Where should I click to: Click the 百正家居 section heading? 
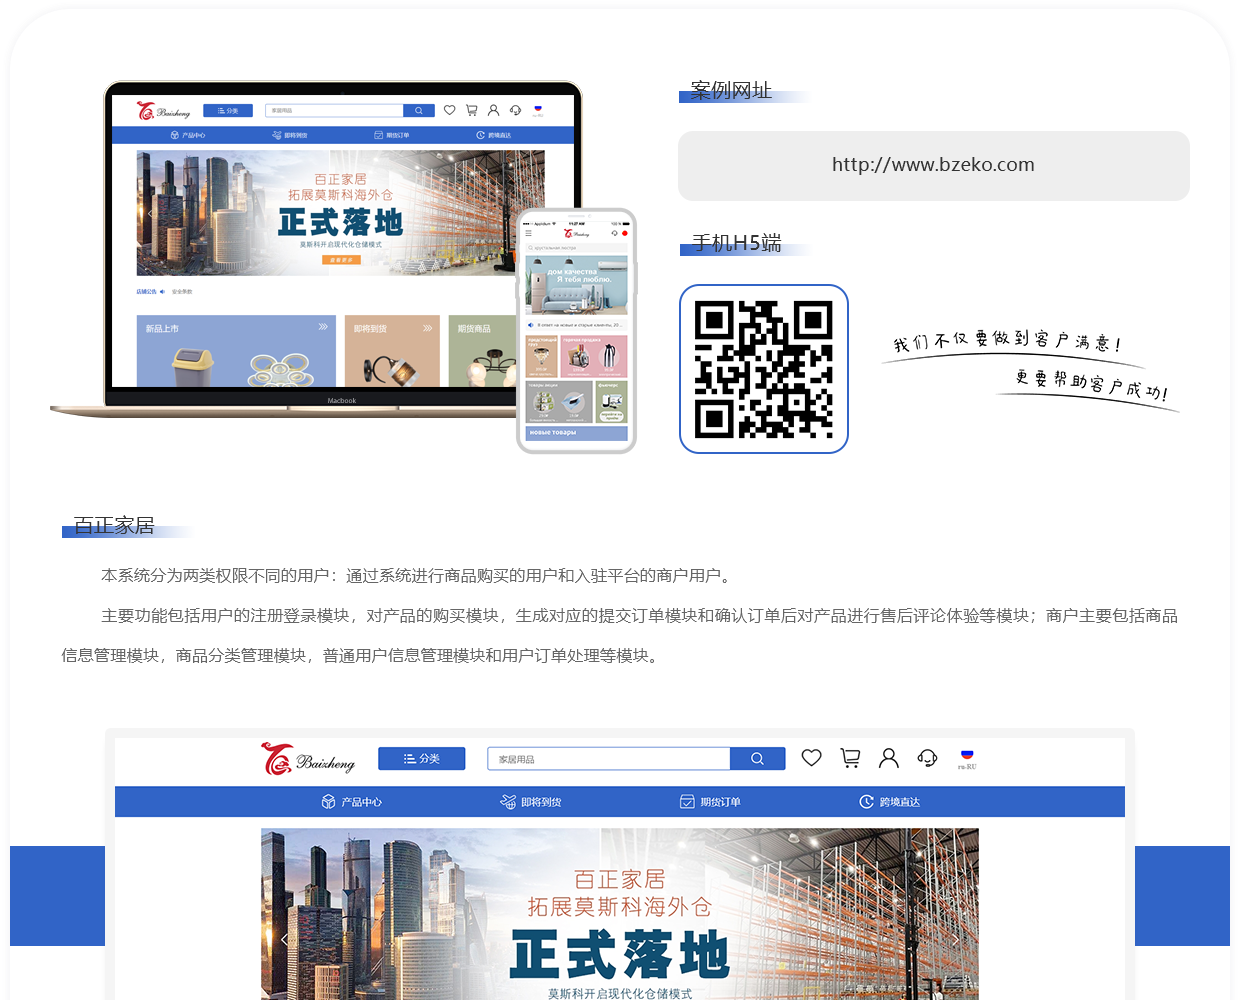[114, 526]
